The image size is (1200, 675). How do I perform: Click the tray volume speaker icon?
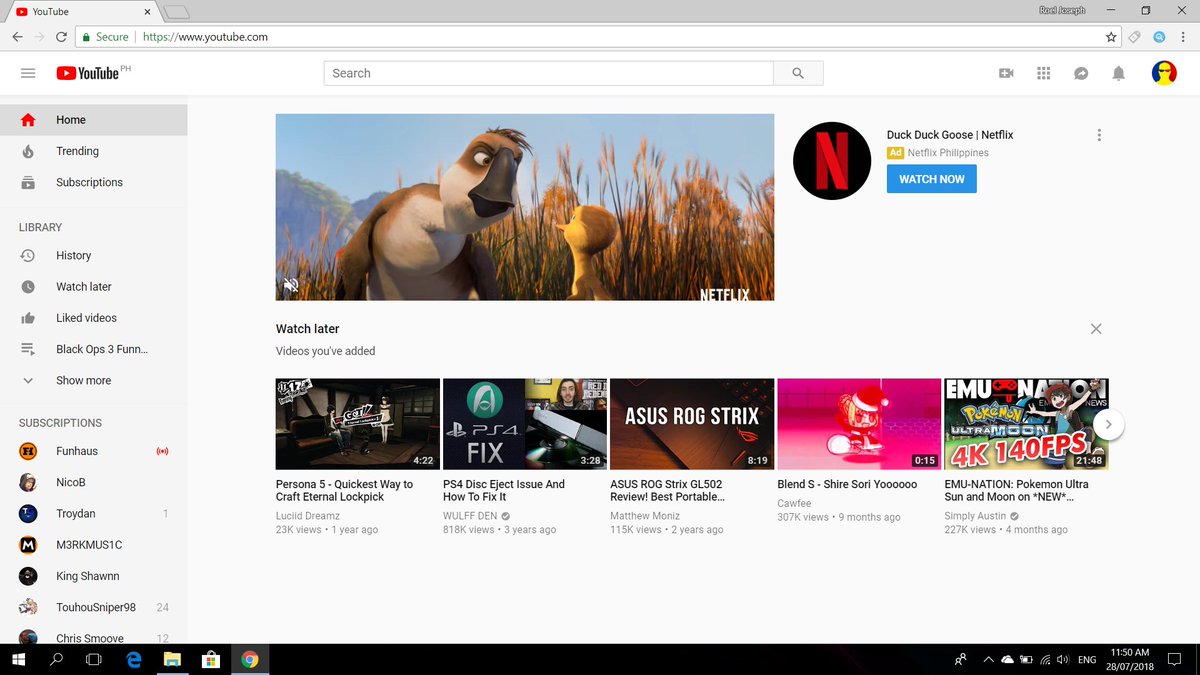click(1063, 659)
